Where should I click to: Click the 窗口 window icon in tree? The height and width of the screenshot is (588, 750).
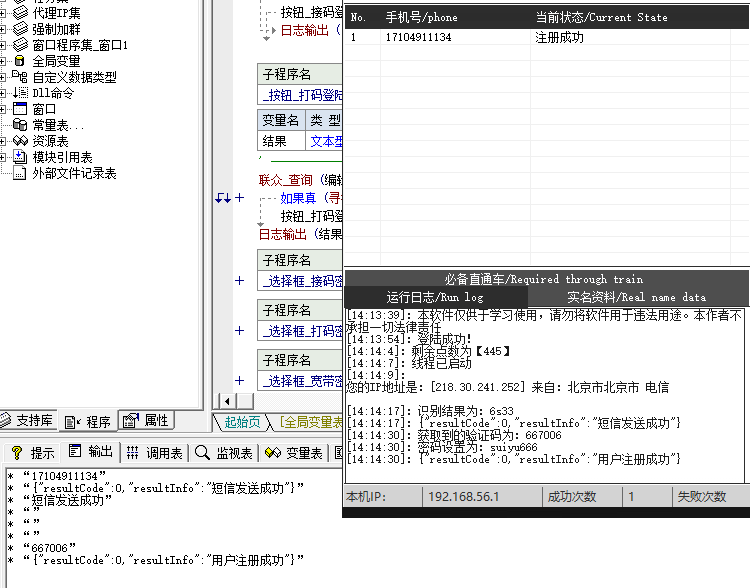click(20, 109)
